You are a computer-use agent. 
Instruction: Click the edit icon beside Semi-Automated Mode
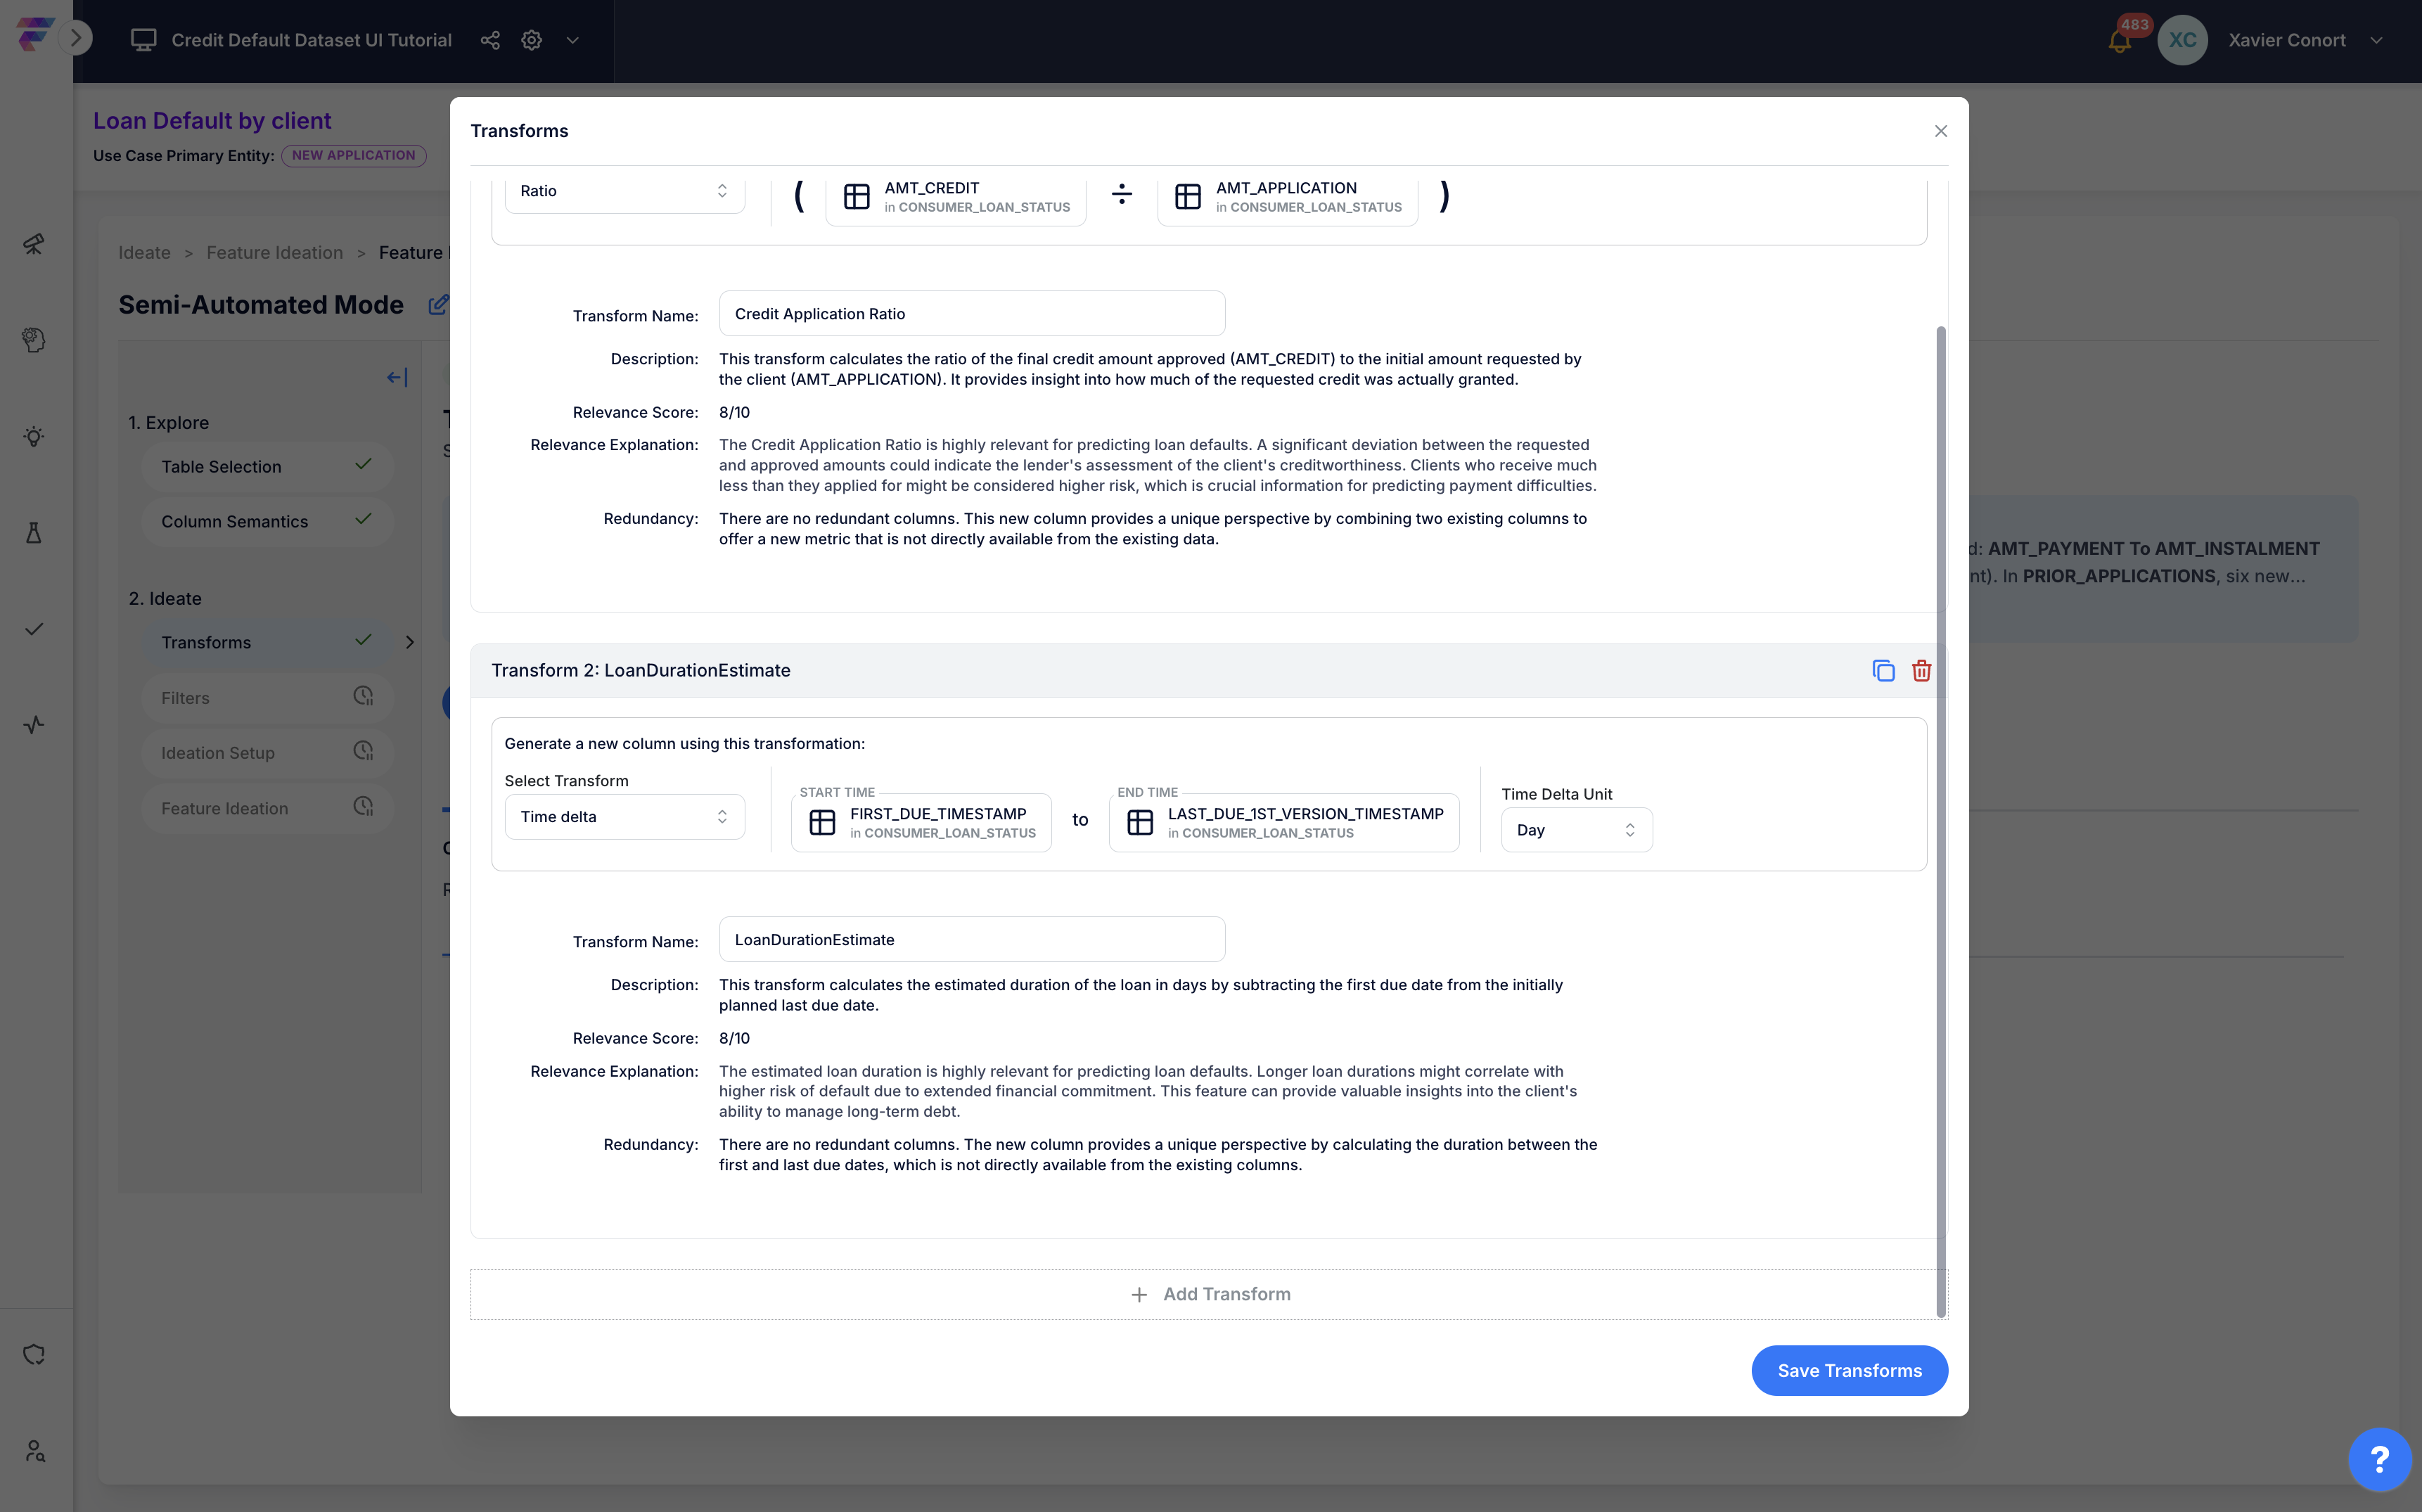click(438, 305)
